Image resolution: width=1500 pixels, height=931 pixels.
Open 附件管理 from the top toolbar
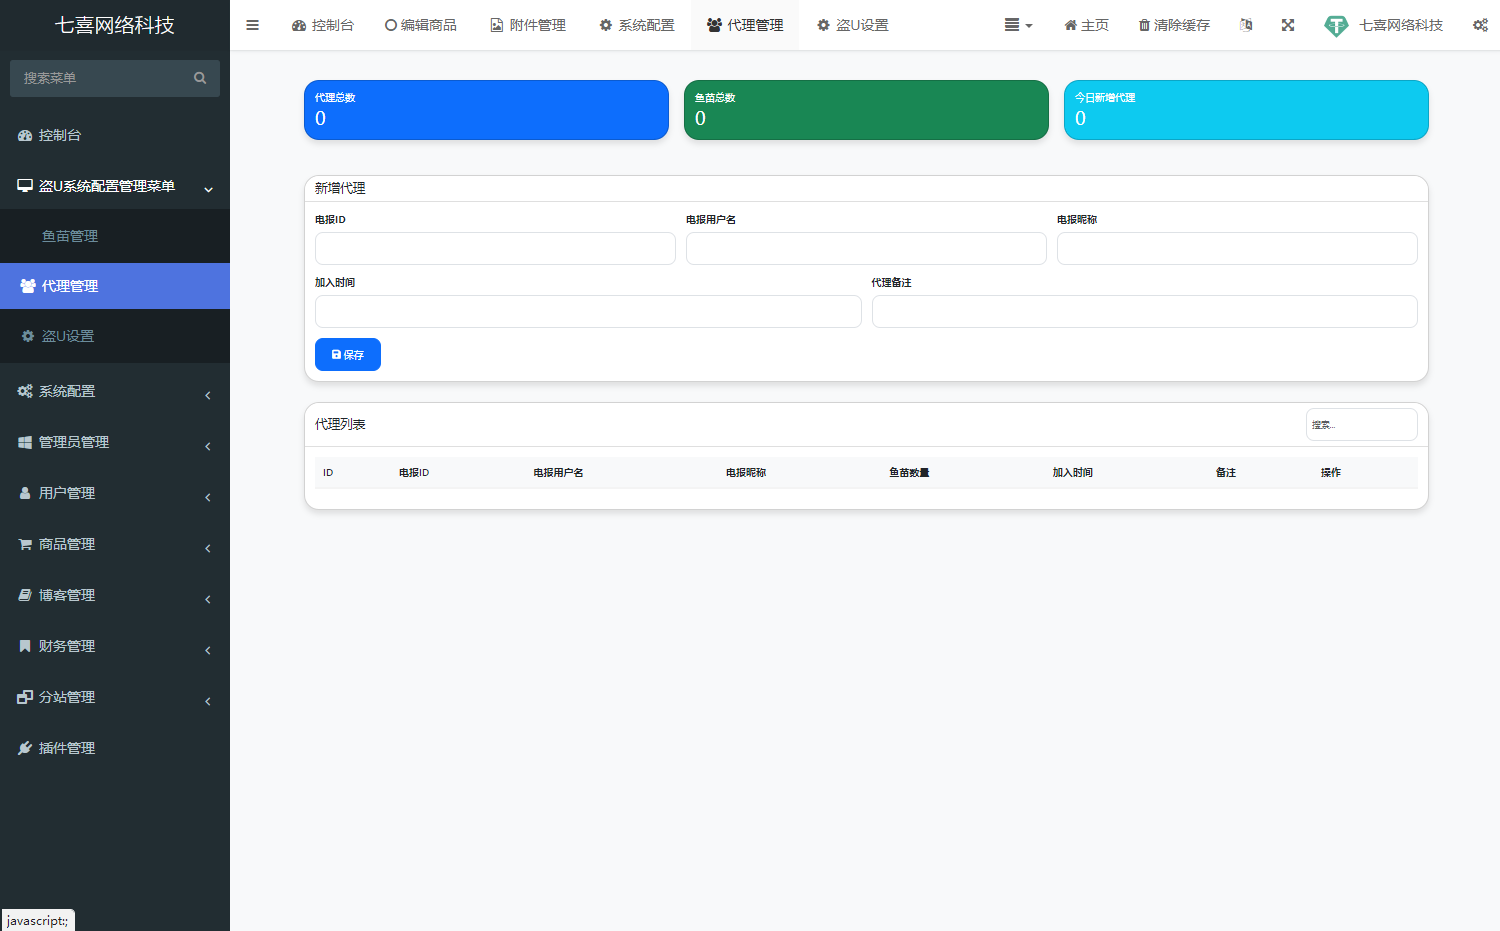[x=527, y=25]
